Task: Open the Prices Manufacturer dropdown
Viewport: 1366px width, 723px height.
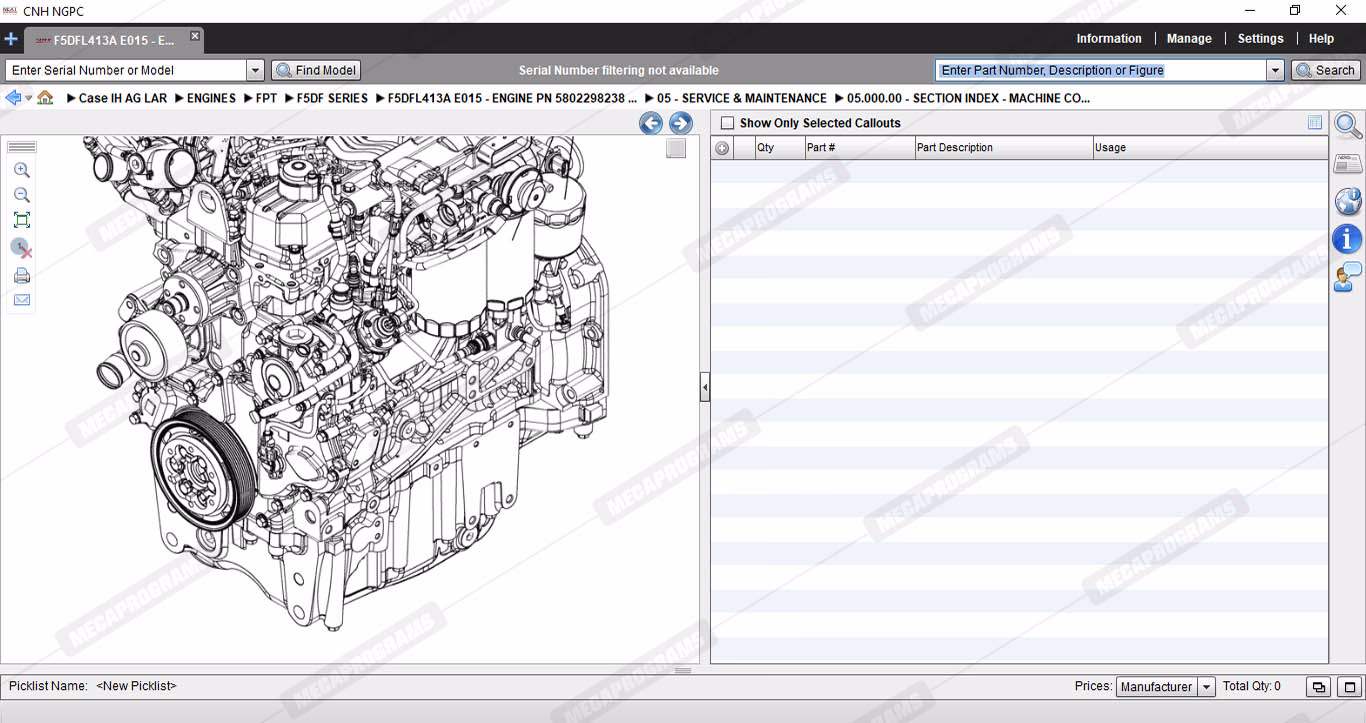Action: 1206,687
